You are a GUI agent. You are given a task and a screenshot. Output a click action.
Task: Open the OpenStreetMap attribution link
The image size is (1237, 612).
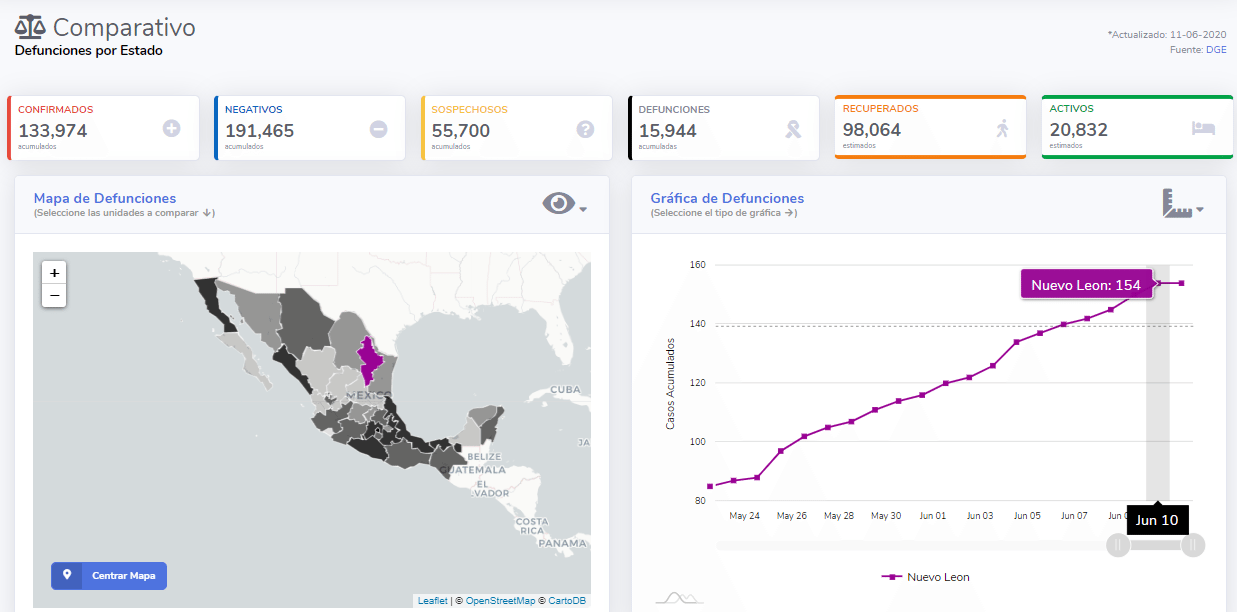[x=500, y=601]
